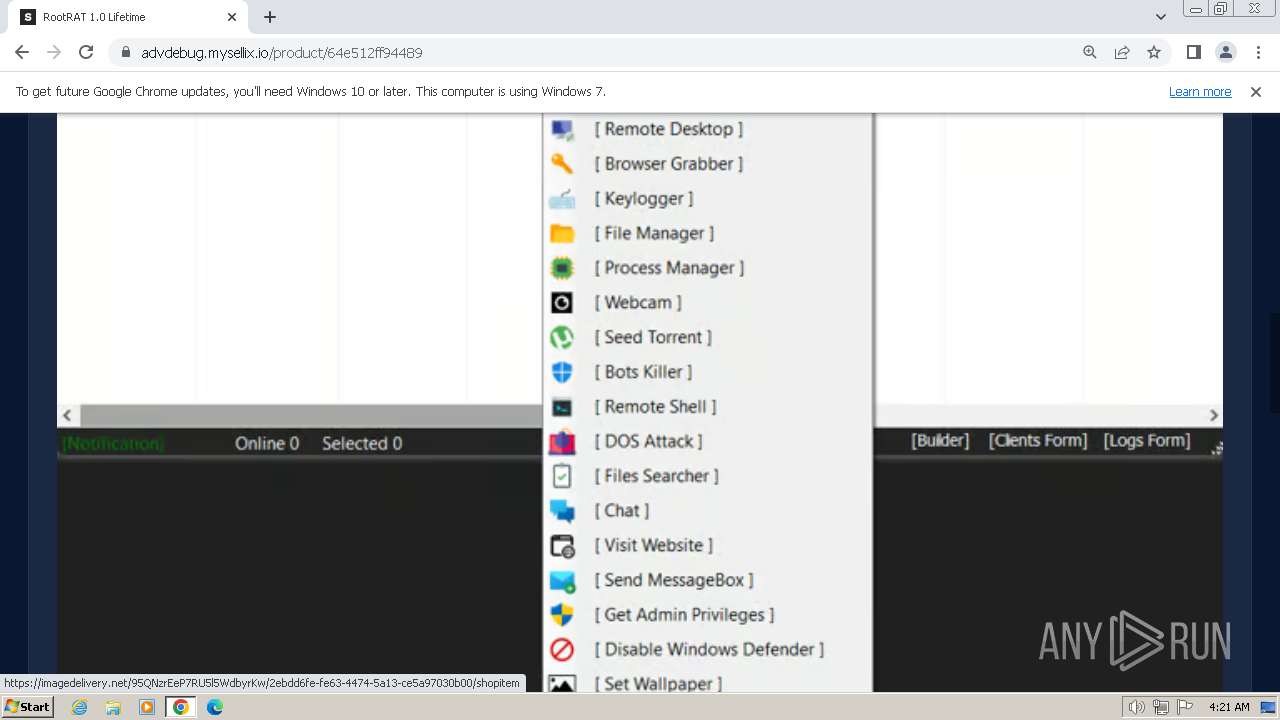The width and height of the screenshot is (1280, 720).
Task: Switch to Chrome taskbar button
Action: click(x=180, y=707)
